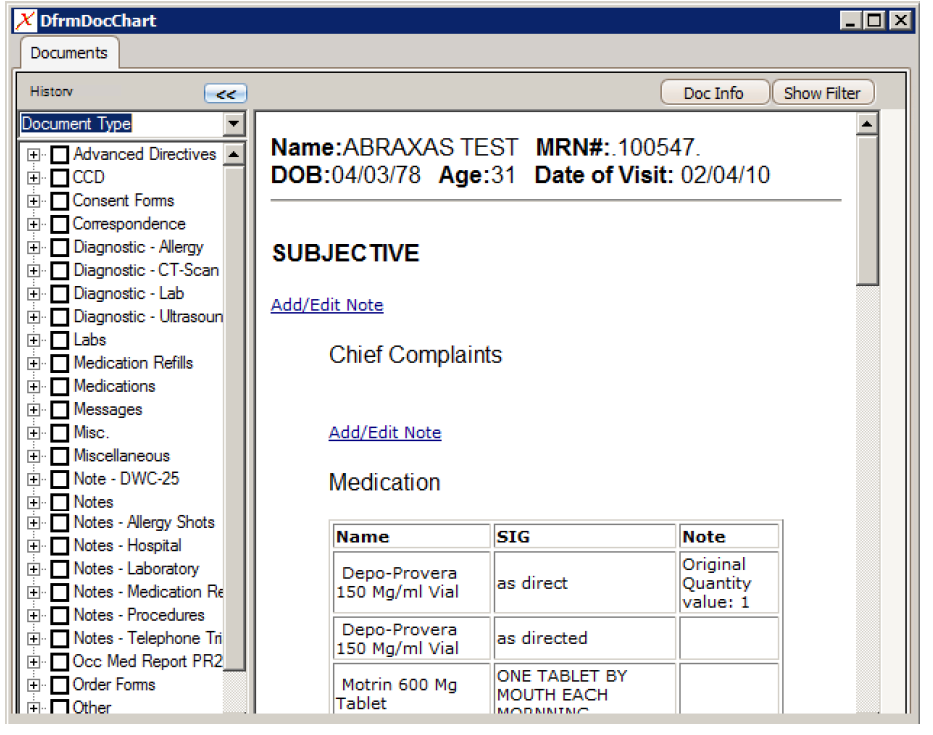The image size is (933, 735).
Task: Click the document pane scroll up arrow
Action: point(867,124)
